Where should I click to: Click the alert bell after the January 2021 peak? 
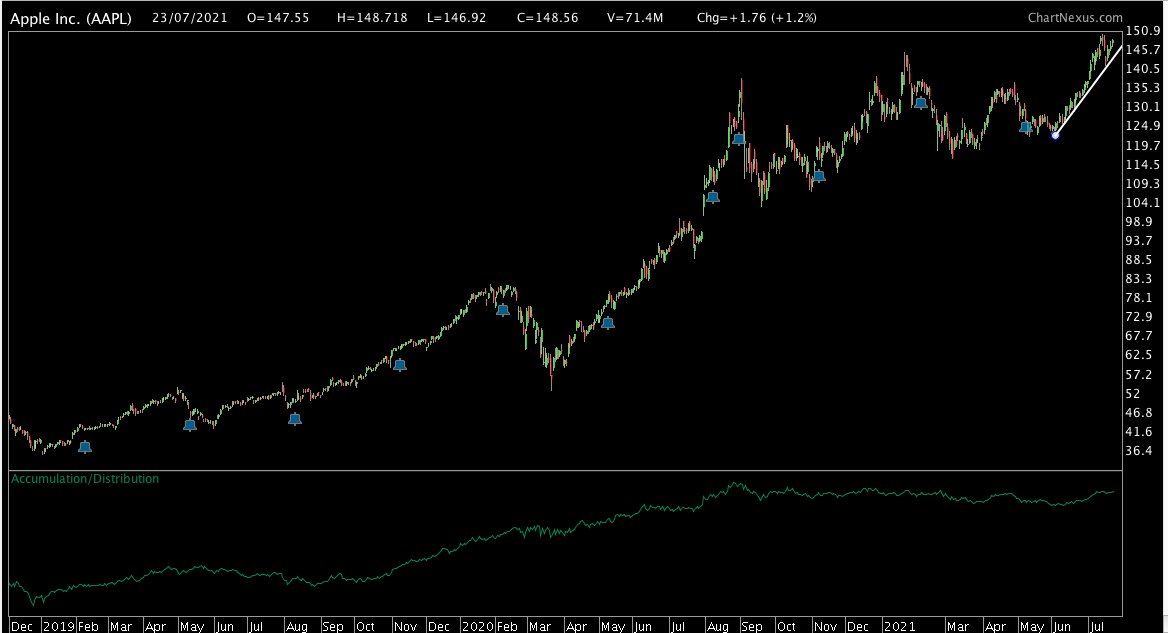pos(921,103)
